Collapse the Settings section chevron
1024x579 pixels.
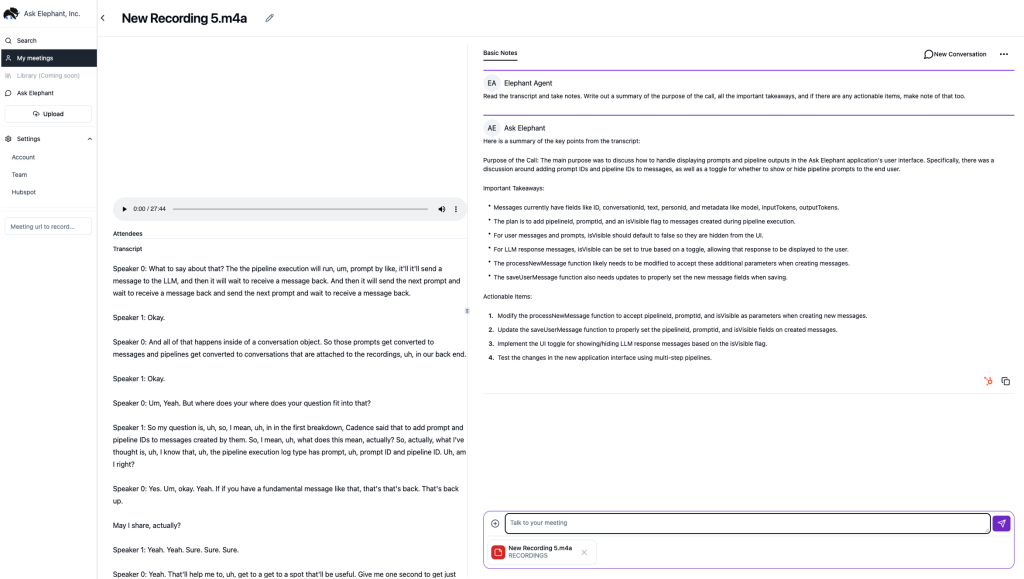pyautogui.click(x=89, y=139)
